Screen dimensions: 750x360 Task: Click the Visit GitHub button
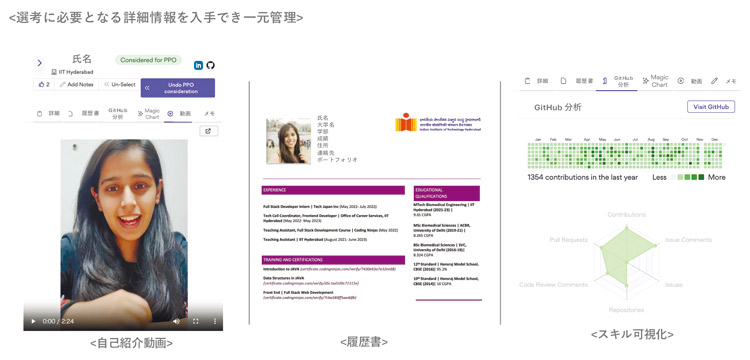pos(711,107)
